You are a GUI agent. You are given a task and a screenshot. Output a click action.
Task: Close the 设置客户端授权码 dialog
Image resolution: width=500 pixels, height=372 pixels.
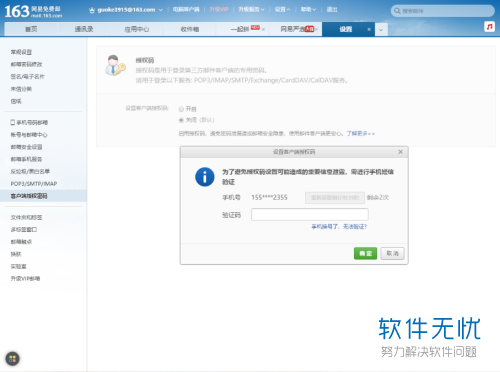tap(400, 152)
